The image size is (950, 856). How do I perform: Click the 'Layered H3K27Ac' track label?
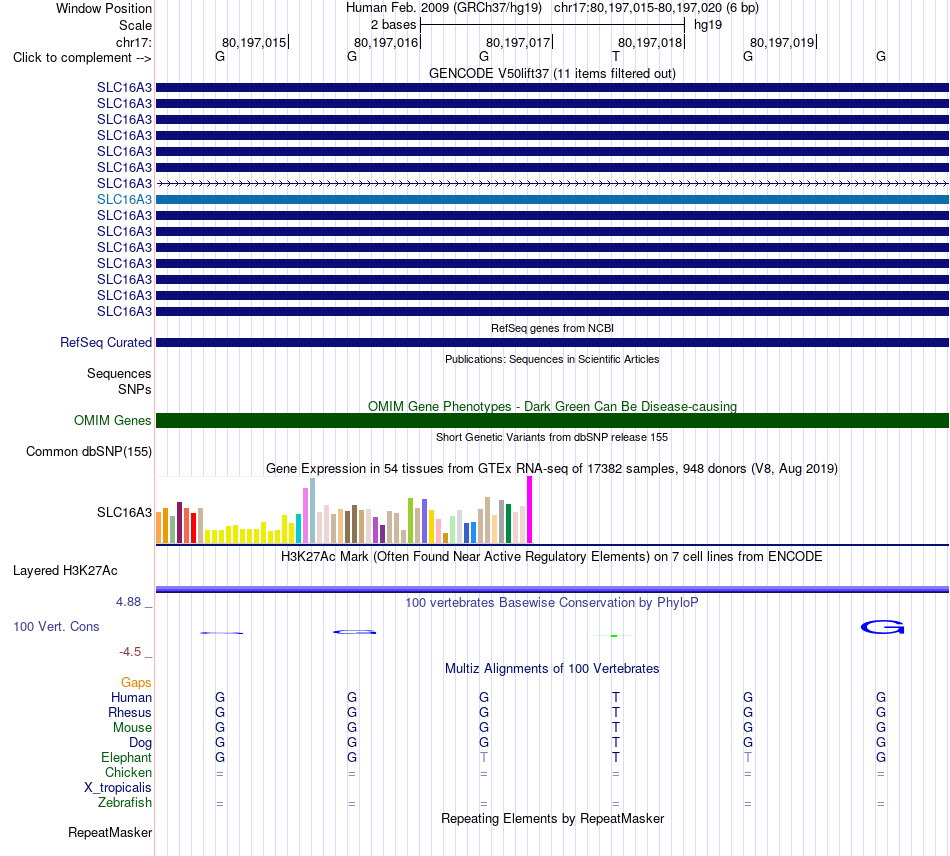(65, 571)
